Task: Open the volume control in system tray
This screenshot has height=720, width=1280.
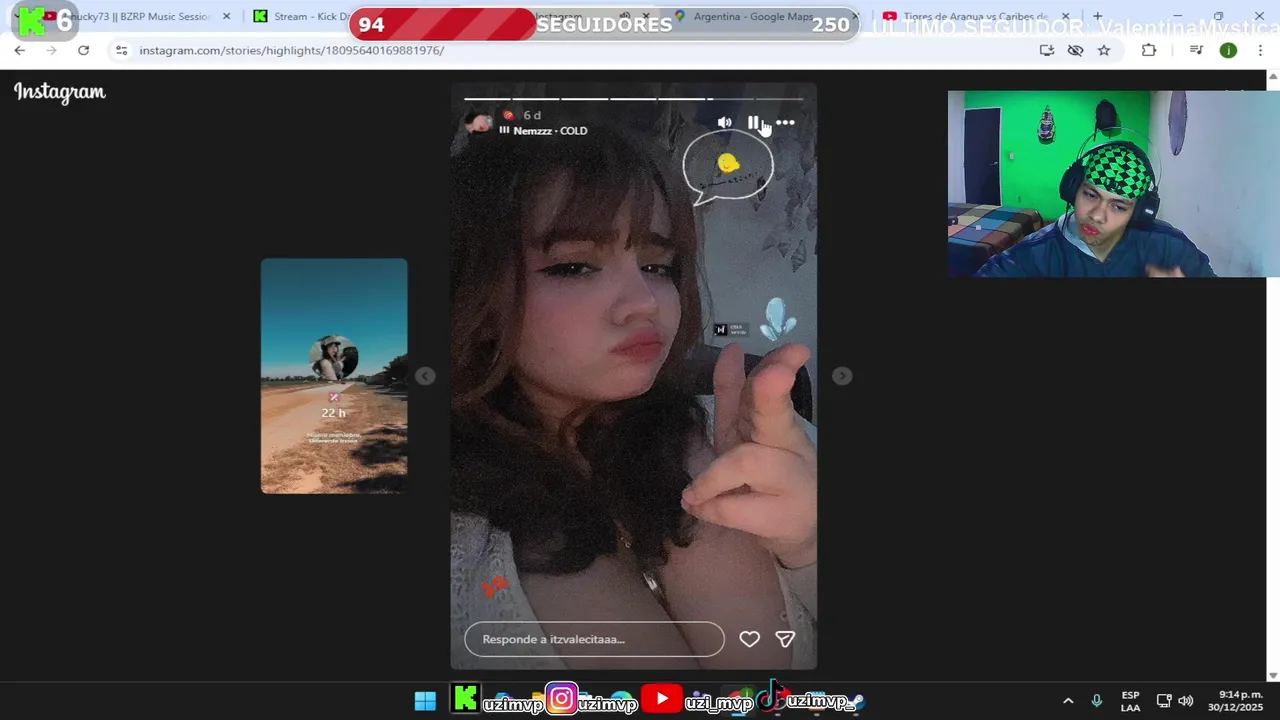Action: click(1186, 701)
